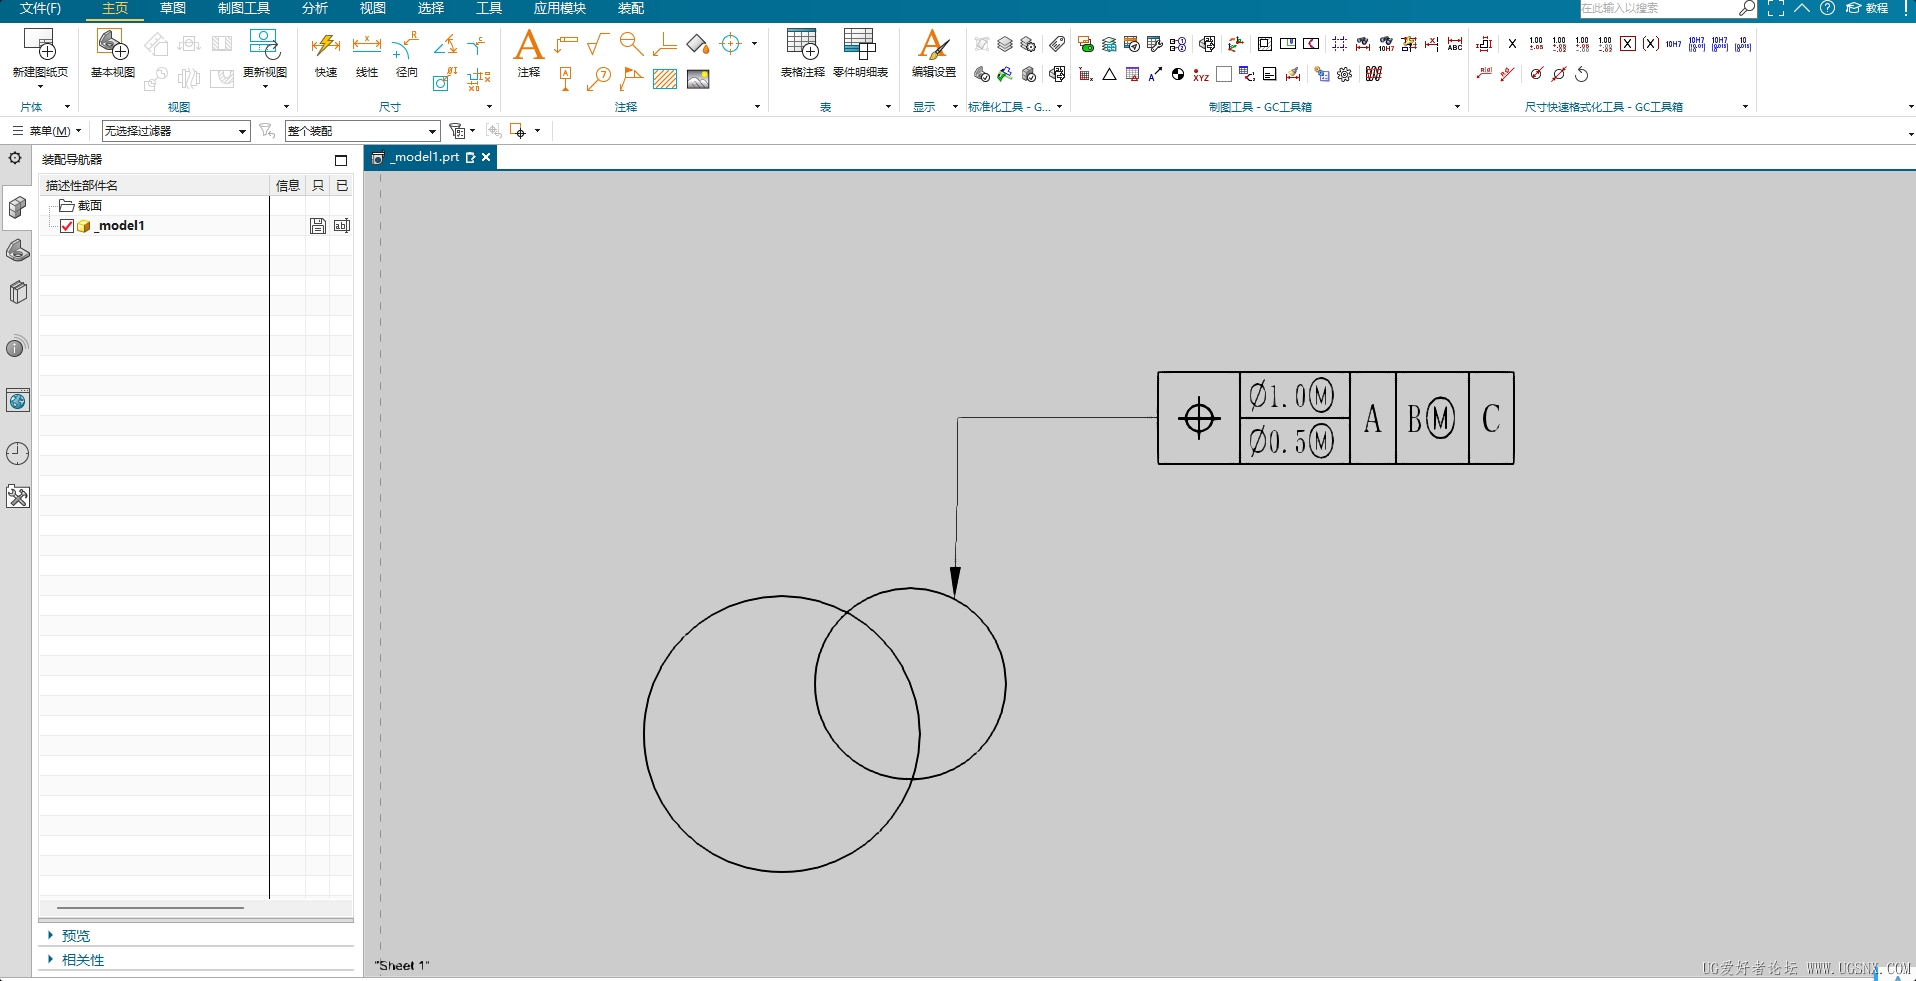This screenshot has height=981, width=1916.
Task: Open the 整个装配 scope dropdown
Action: click(x=362, y=131)
